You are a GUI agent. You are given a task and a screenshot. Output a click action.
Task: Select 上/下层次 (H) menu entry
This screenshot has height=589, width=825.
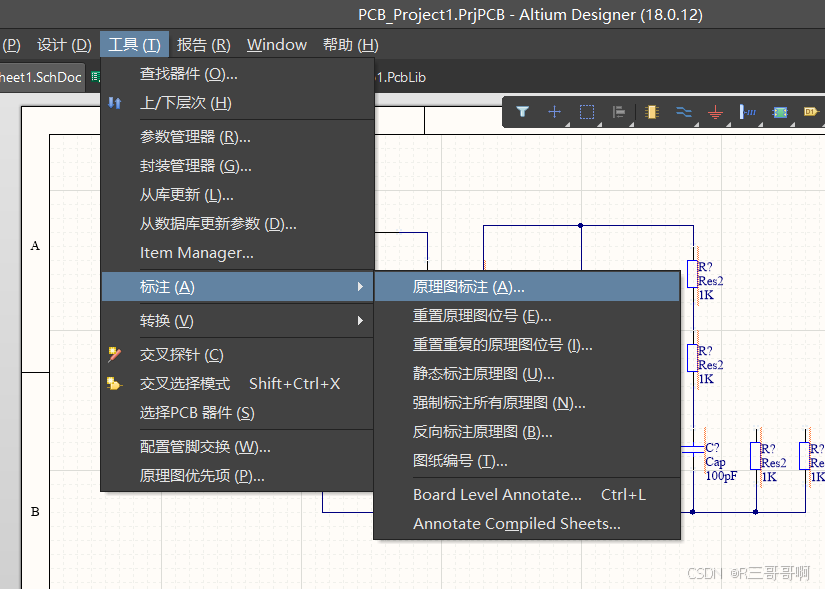pos(237,103)
